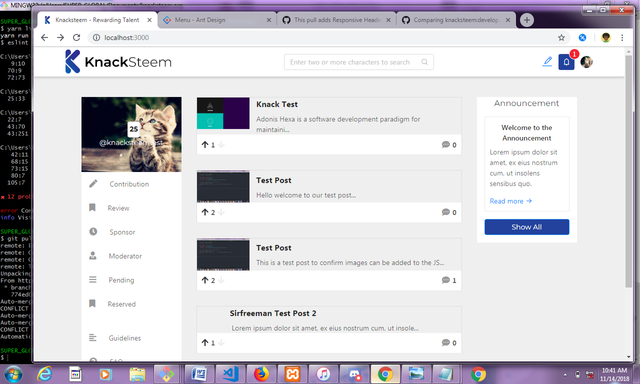Open Chrome three-dot menu

(x=622, y=38)
